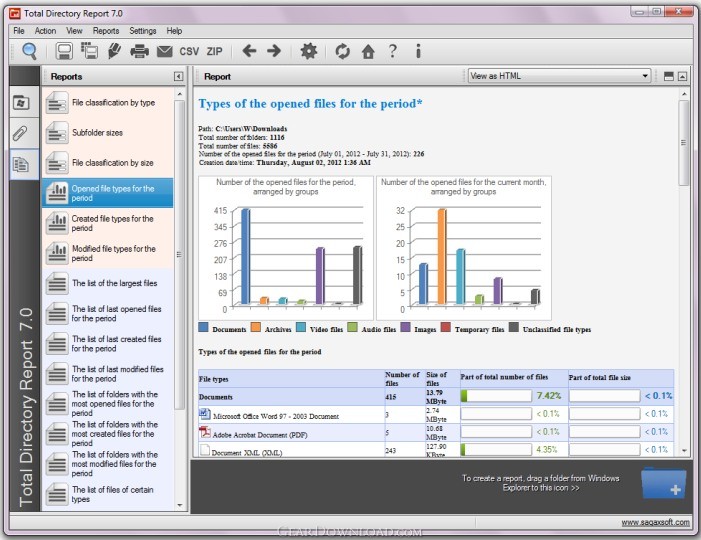701x540 pixels.
Task: Visit the www.sagaxsoft.com link
Action: (655, 522)
